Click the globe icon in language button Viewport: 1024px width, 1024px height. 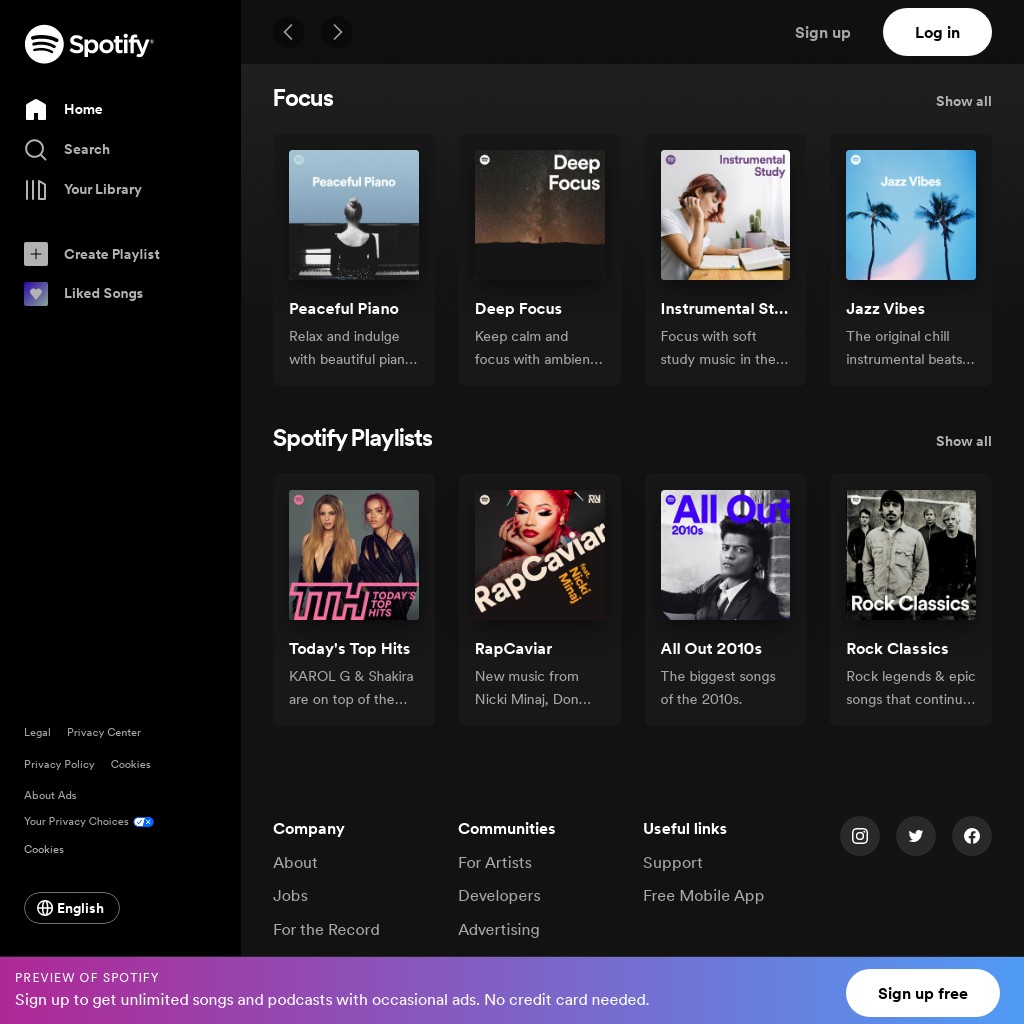click(x=45, y=908)
